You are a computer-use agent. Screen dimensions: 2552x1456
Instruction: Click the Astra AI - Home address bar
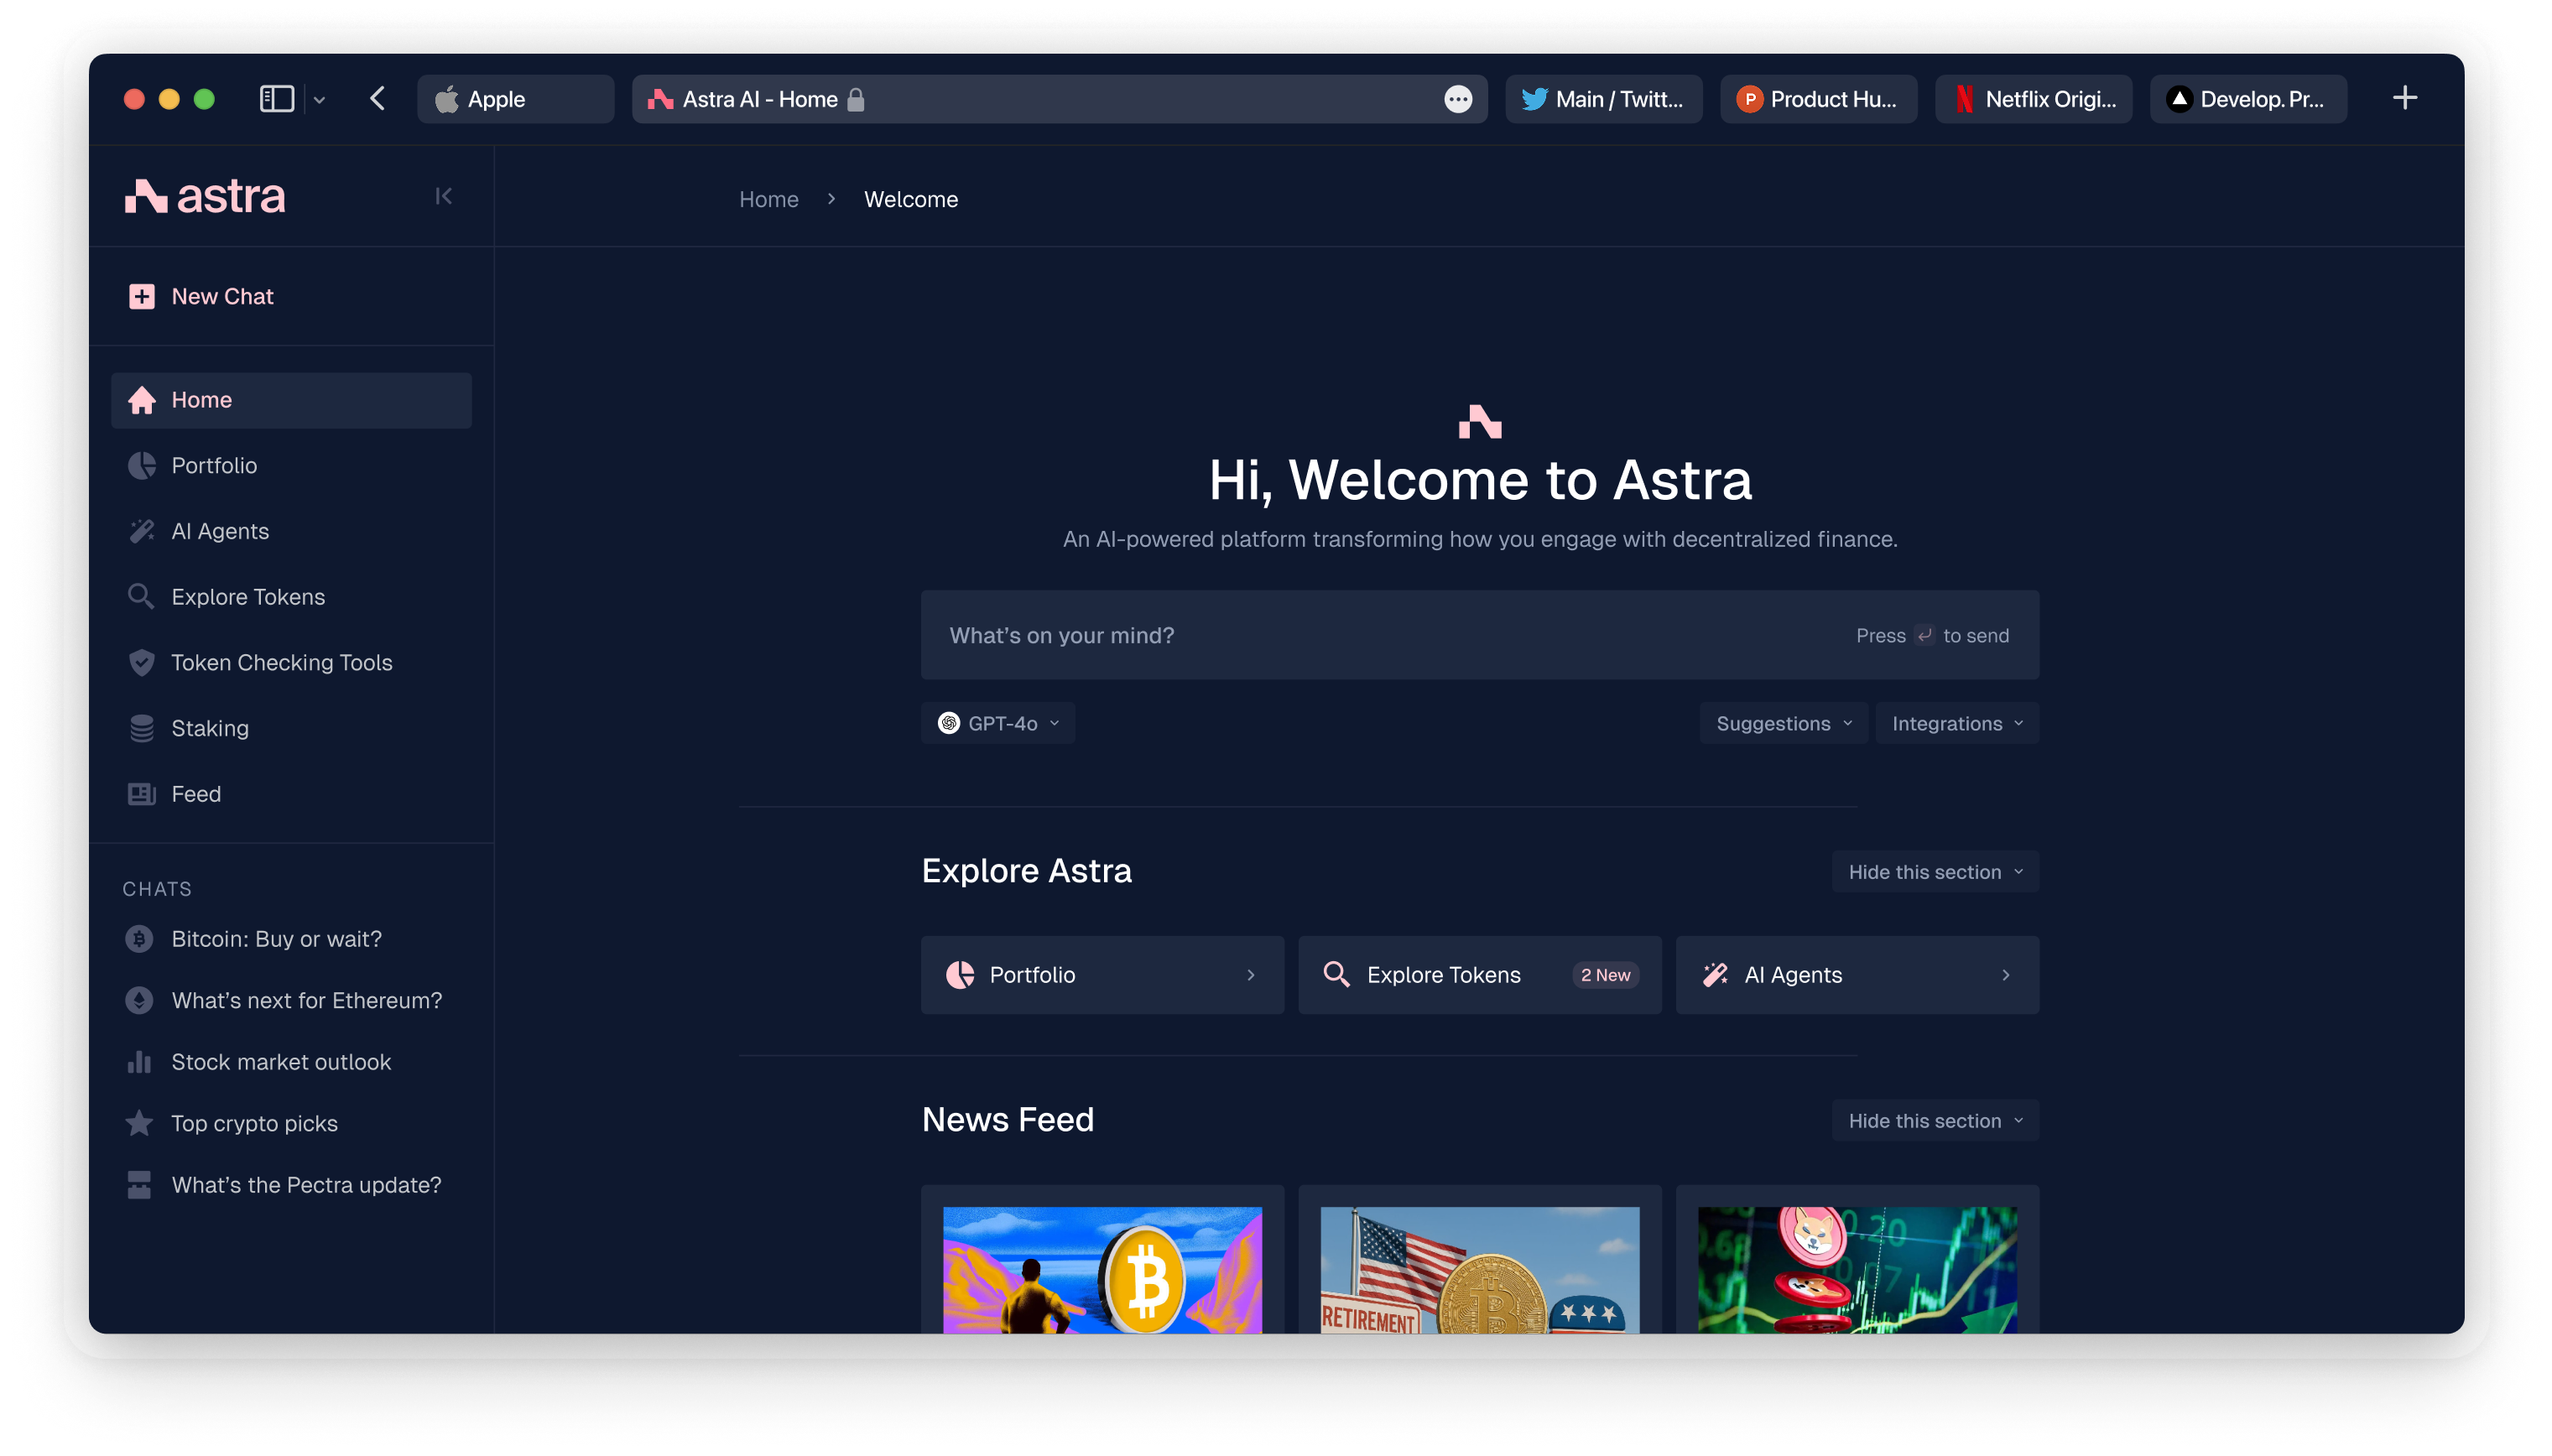pyautogui.click(x=1059, y=99)
